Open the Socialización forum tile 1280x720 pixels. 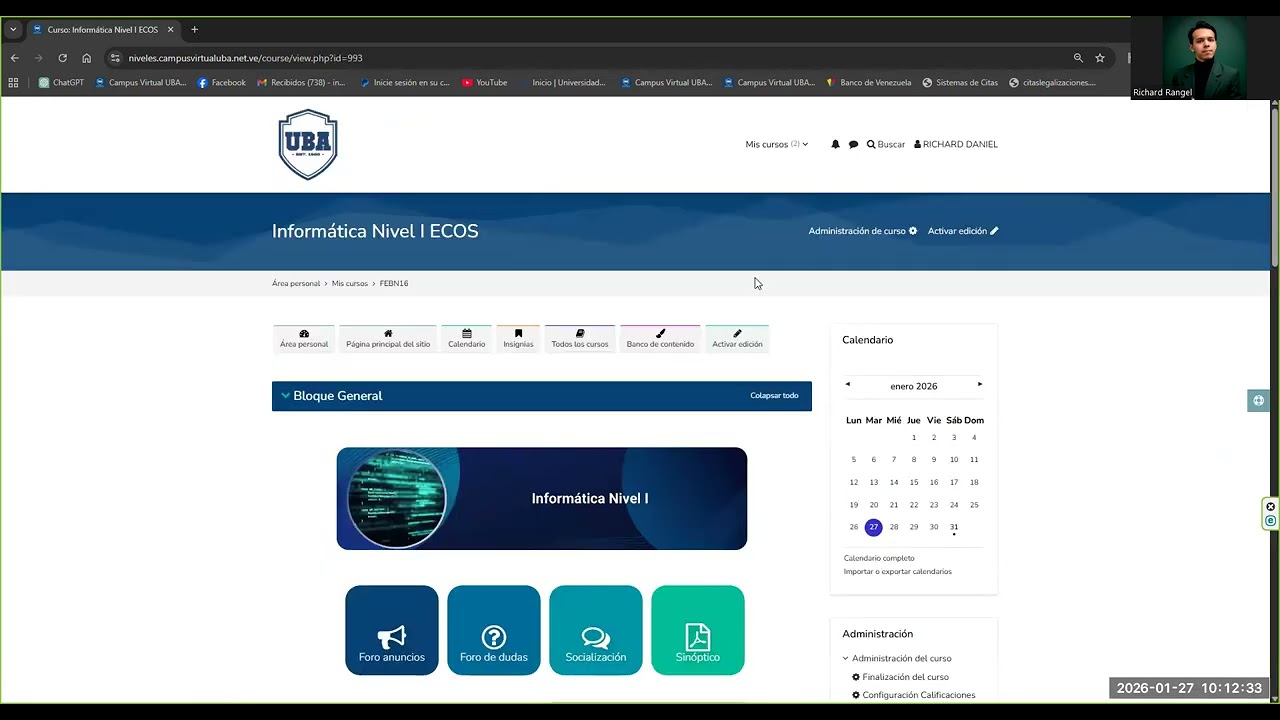596,630
